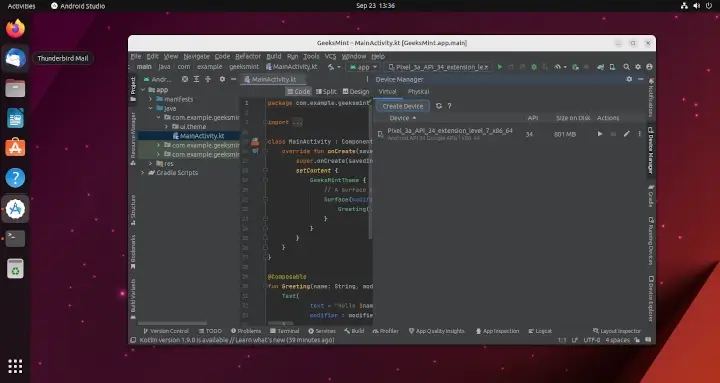This screenshot has height=383, width=720.
Task: Expand the ui.theme package
Action: [x=166, y=127]
